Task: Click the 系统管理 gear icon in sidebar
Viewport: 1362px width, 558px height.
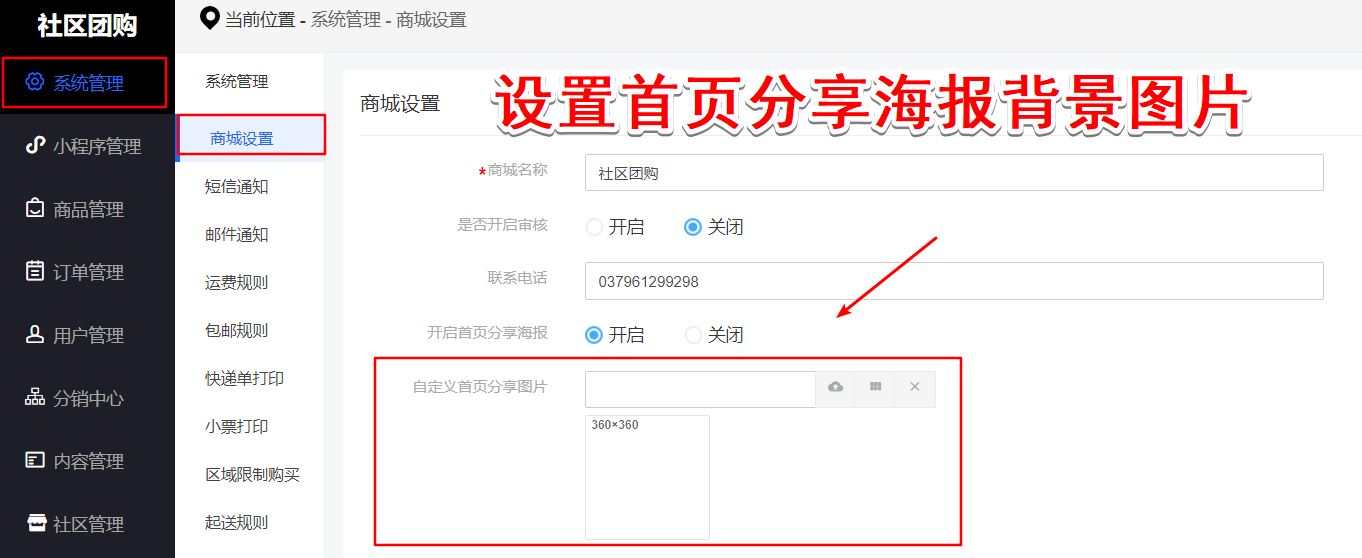Action: point(35,82)
